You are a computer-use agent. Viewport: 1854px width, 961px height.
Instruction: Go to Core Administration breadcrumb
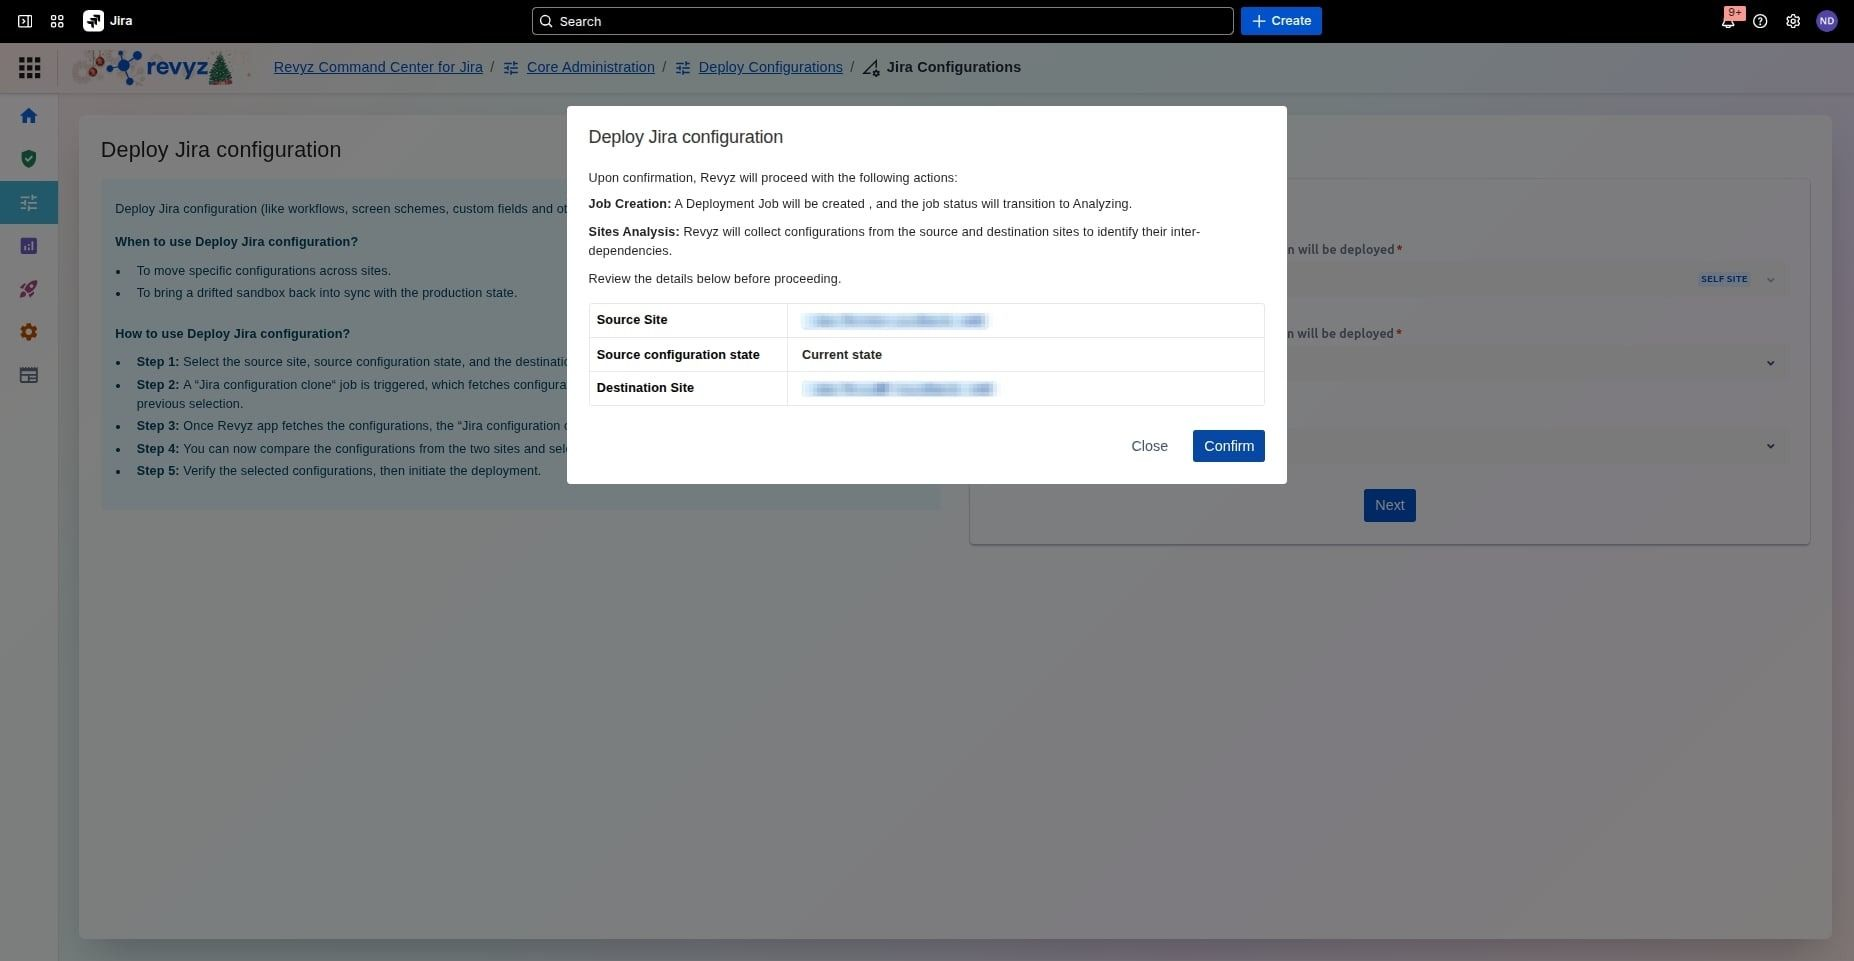tap(590, 67)
